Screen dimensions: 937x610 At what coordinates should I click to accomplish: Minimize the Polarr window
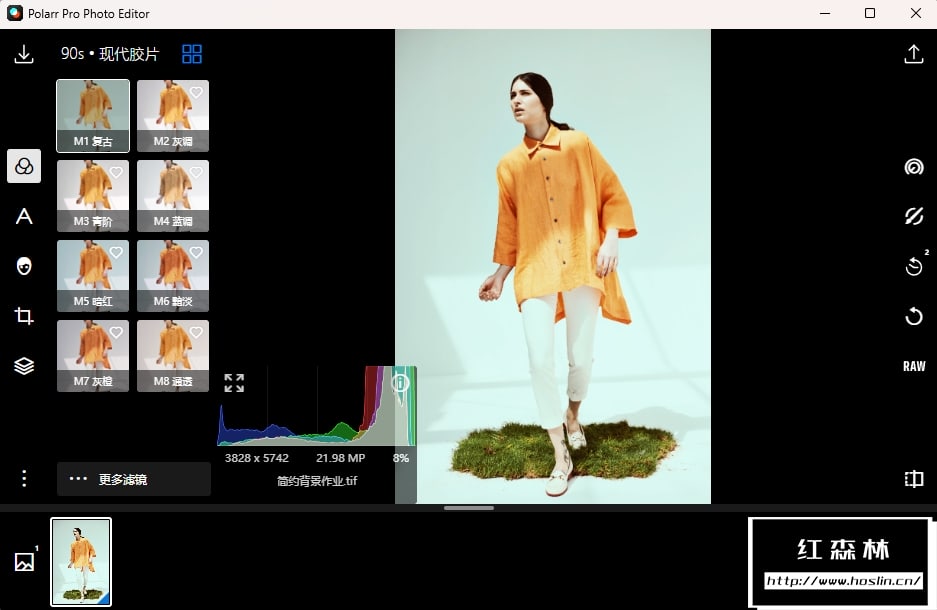[x=825, y=13]
